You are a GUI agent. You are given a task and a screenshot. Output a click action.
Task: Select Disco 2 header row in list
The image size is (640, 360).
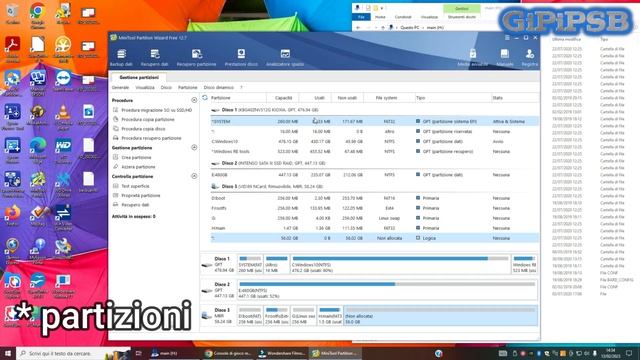(x=374, y=163)
